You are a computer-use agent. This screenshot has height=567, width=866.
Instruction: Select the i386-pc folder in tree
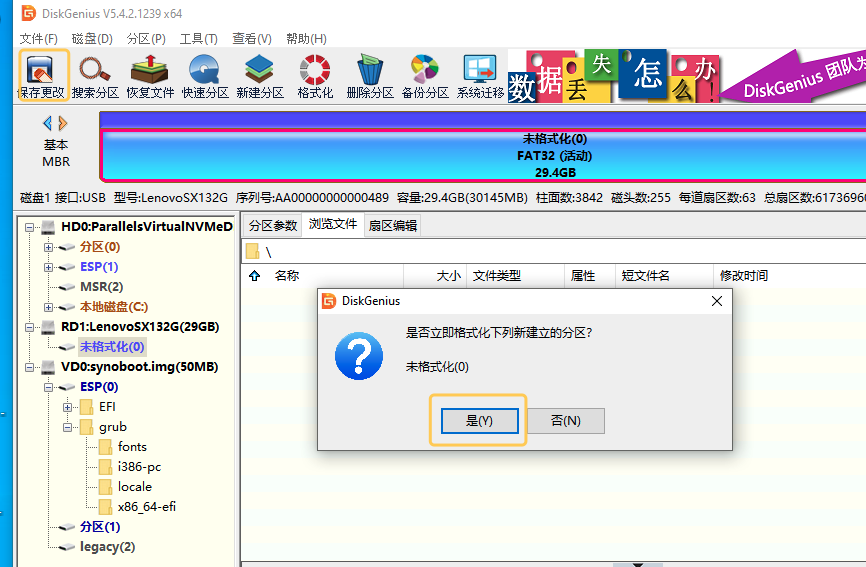click(139, 467)
